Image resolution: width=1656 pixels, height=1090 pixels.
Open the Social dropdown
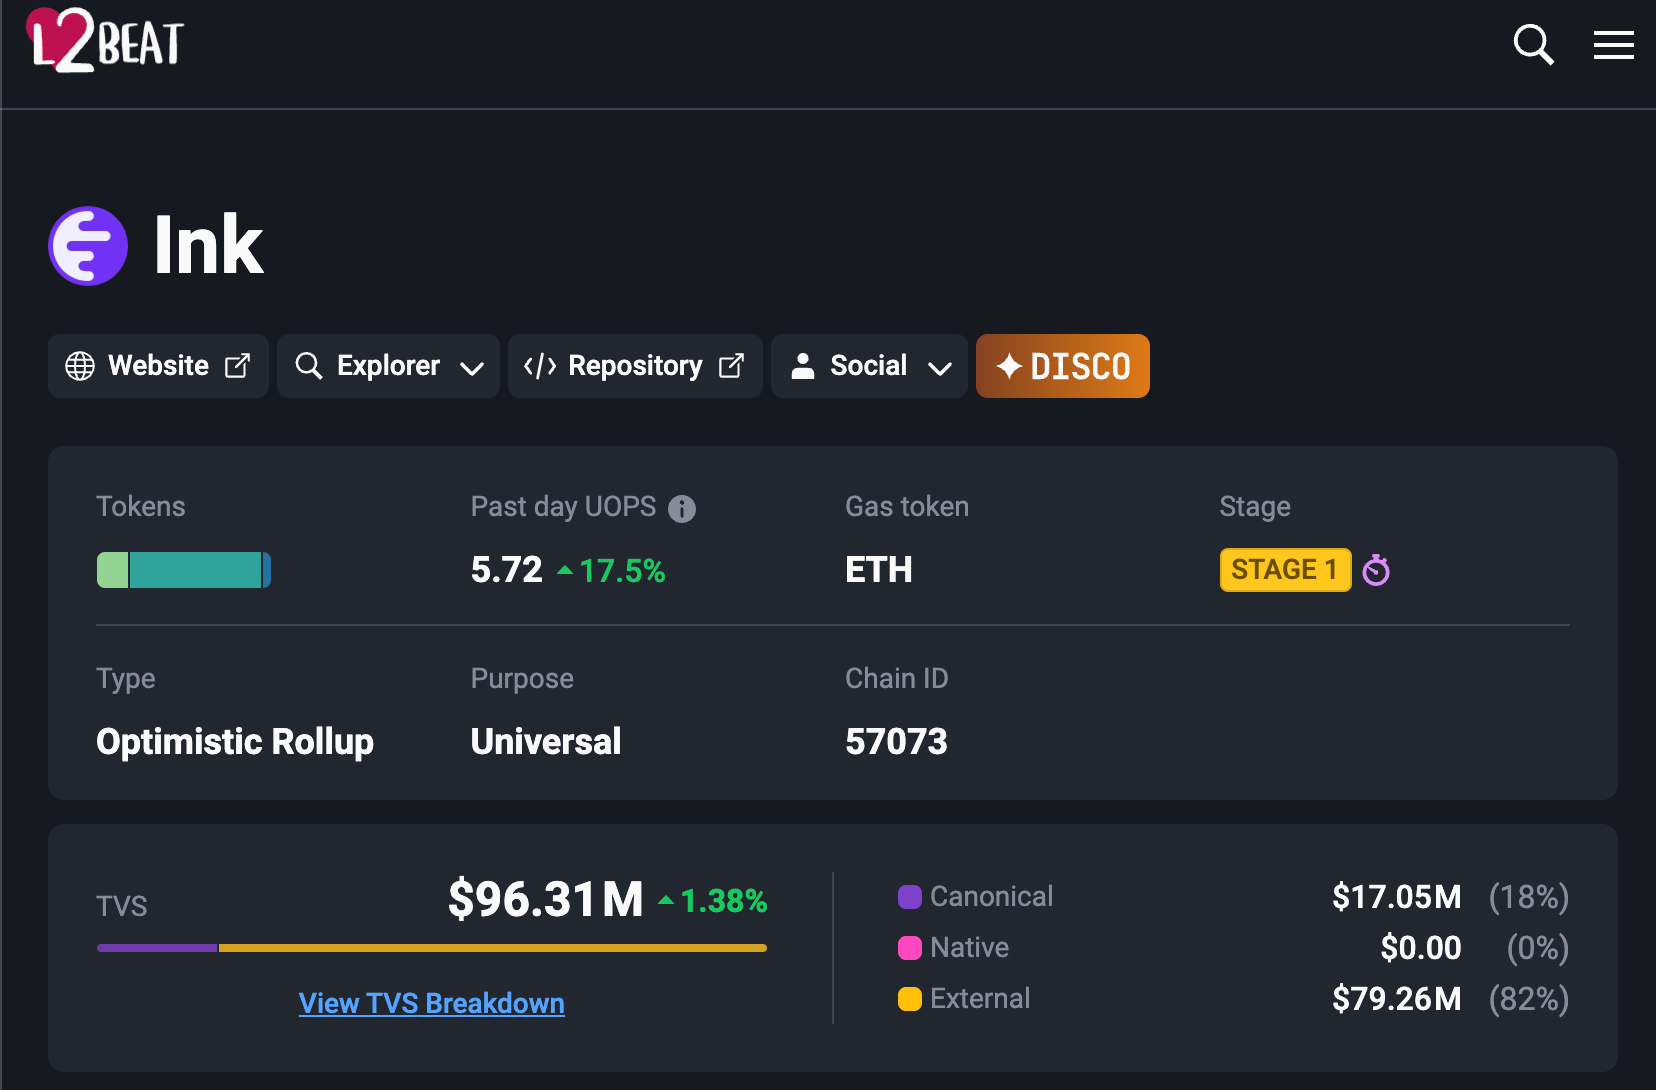pos(869,366)
